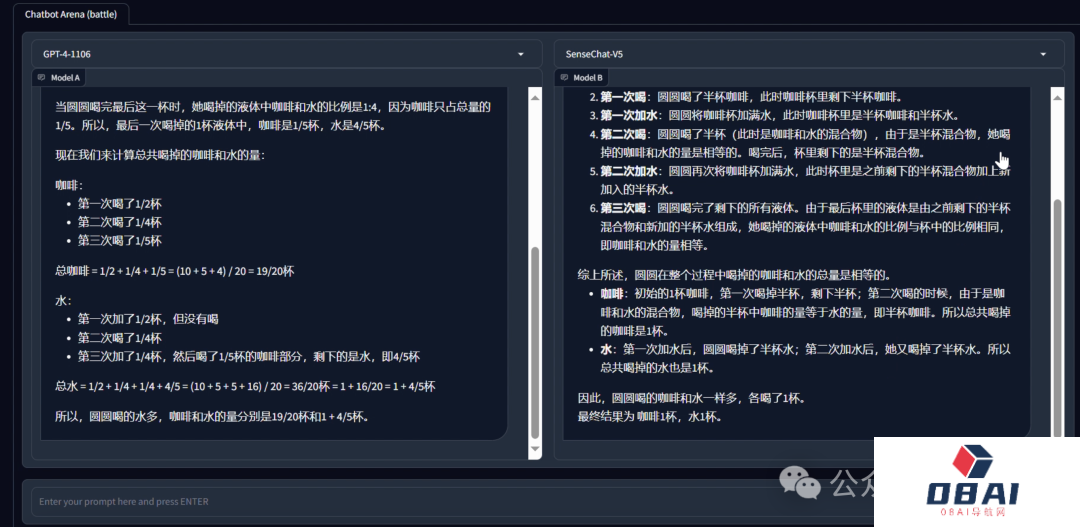This screenshot has height=527, width=1080.
Task: Expand the GPT-4-1106 dropdown arrow
Action: coord(521,54)
